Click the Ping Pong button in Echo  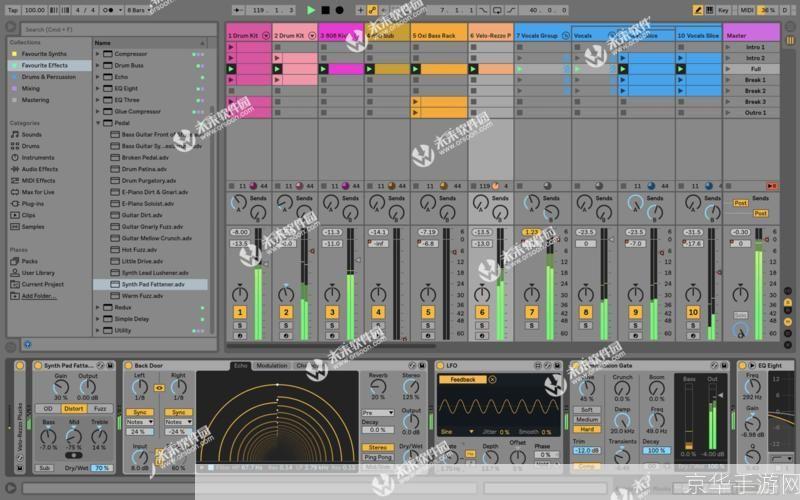tap(378, 457)
